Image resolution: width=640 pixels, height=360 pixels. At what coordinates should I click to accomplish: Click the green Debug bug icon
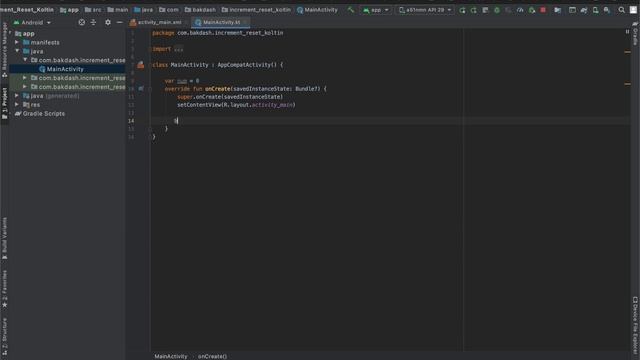click(x=497, y=10)
